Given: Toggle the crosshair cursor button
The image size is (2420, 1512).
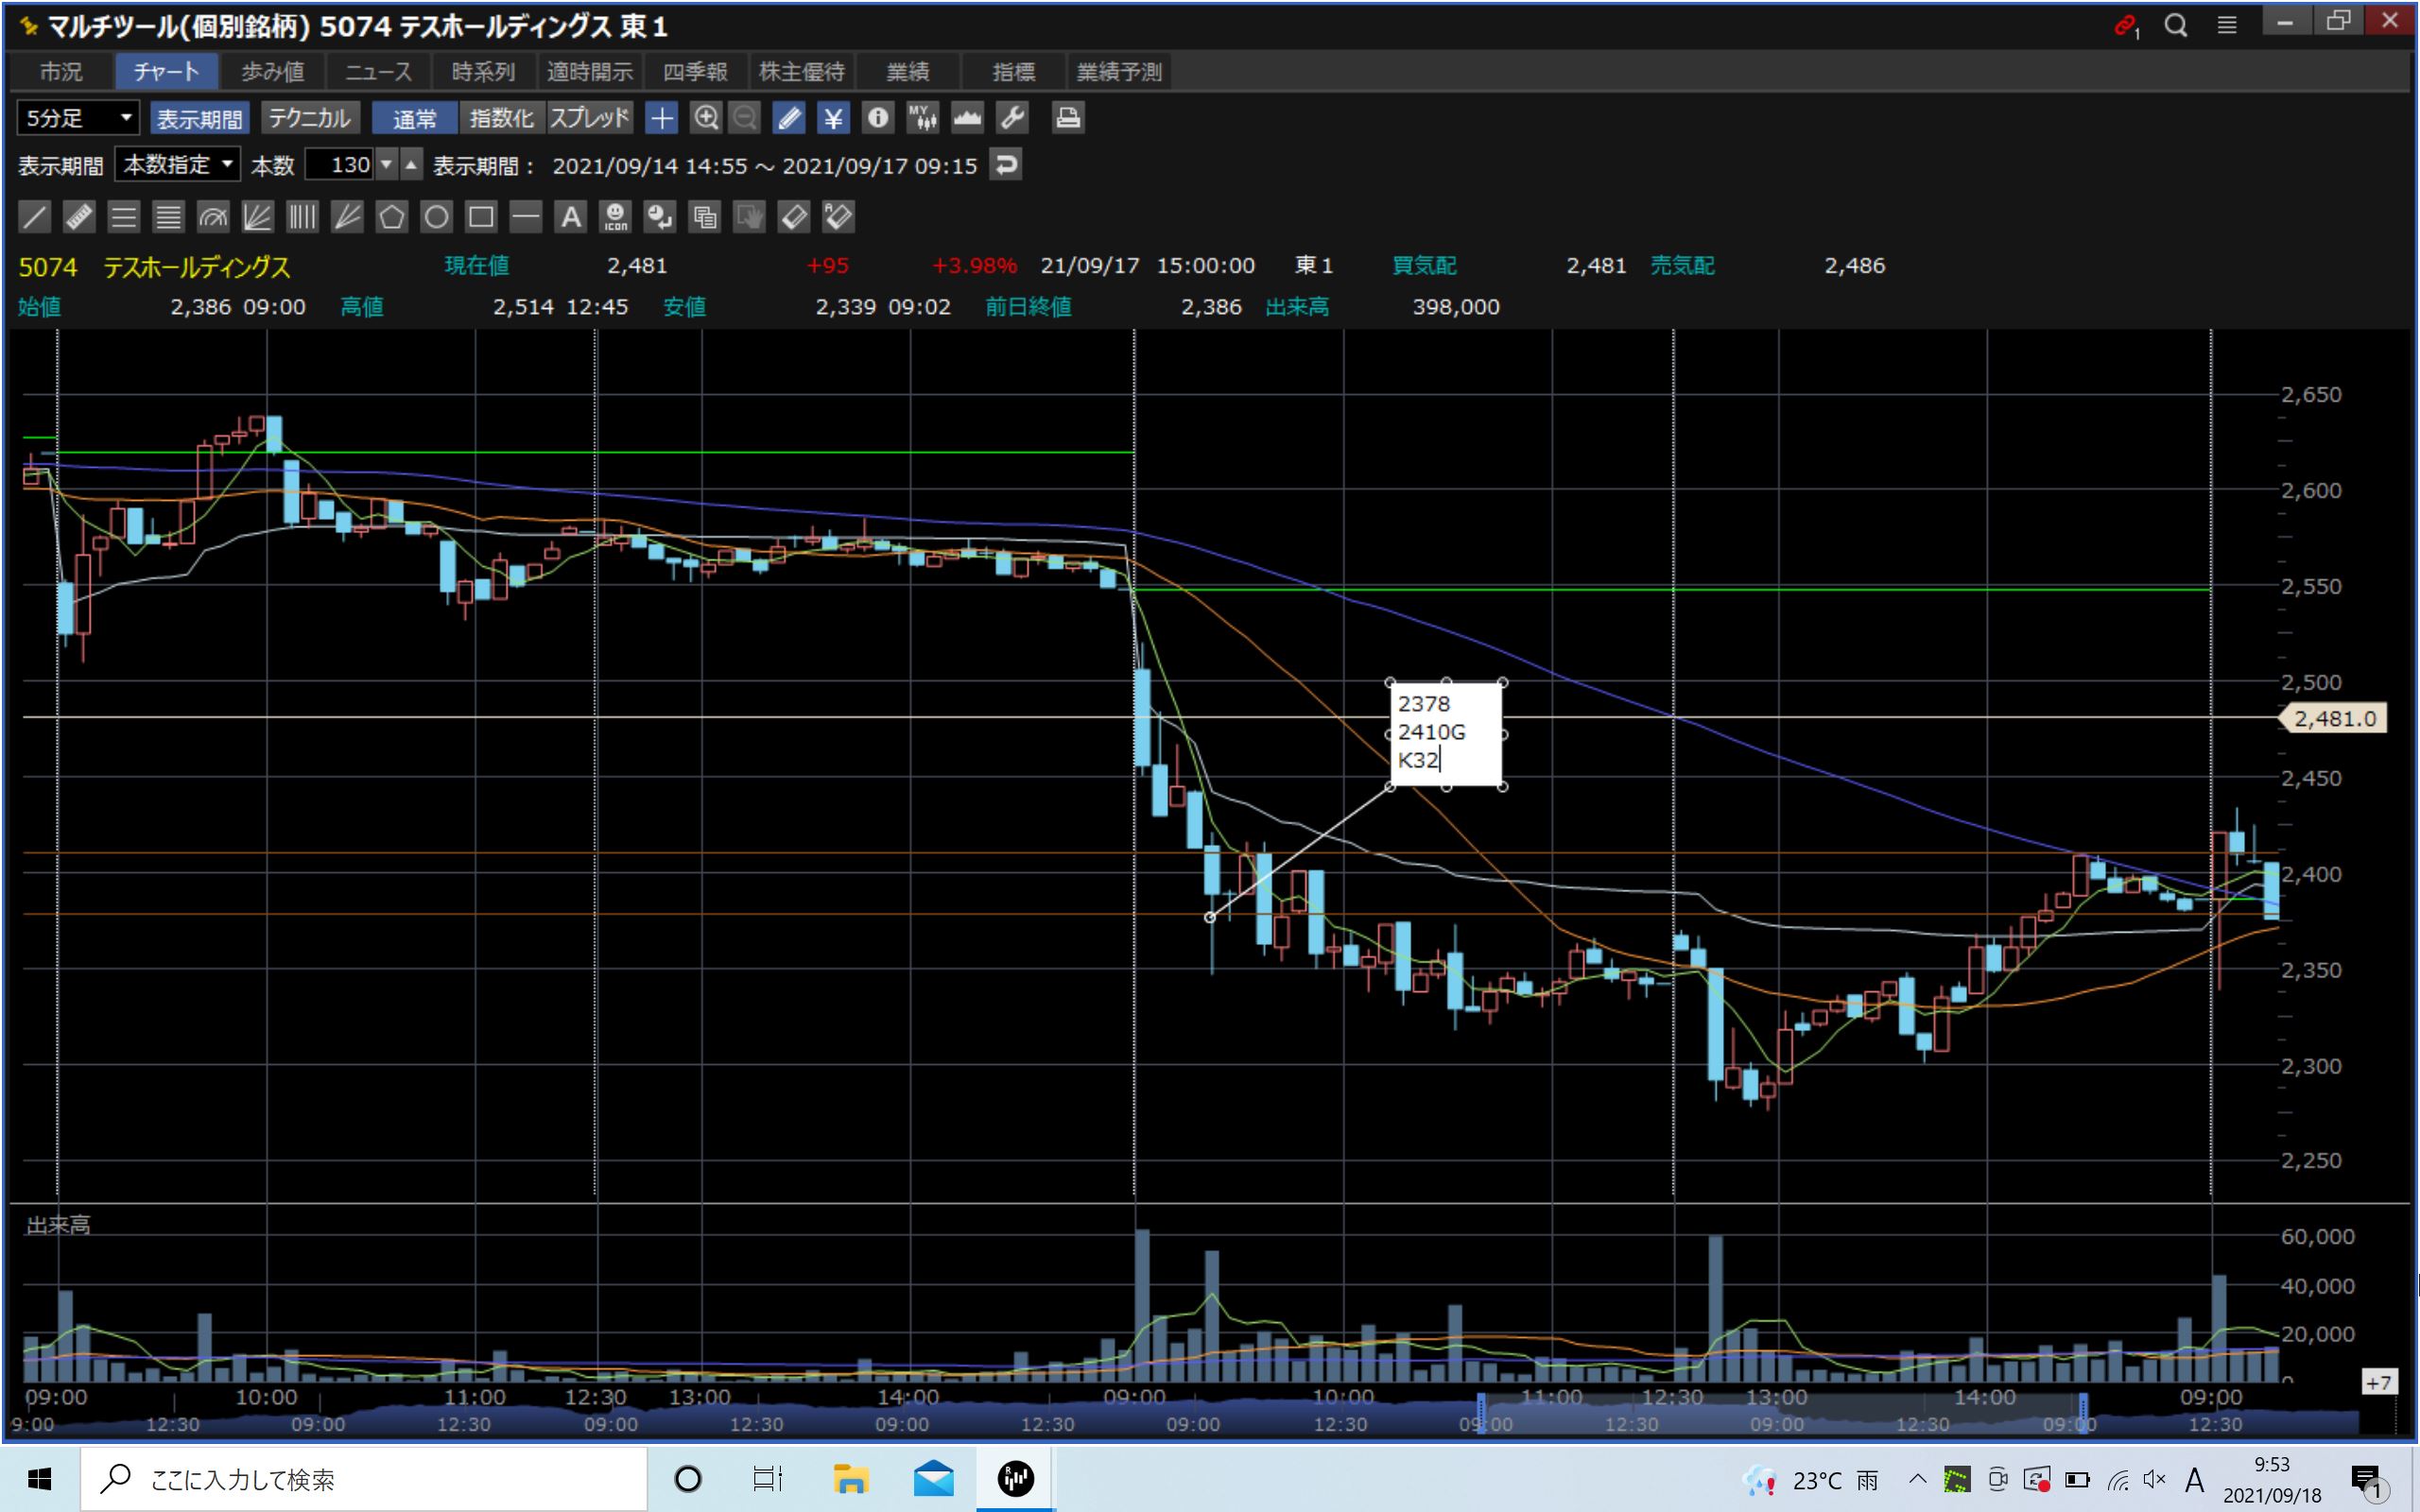Looking at the screenshot, I should [661, 118].
